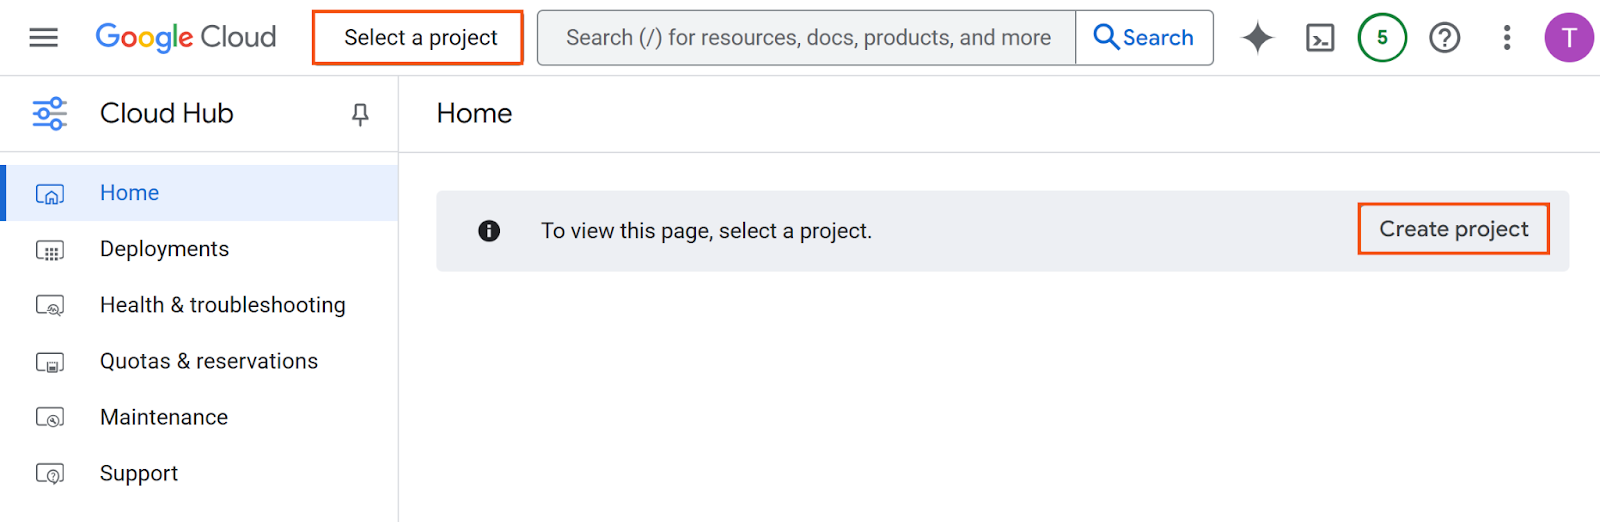This screenshot has height=522, width=1600.
Task: Activate Cloud Shell terminal icon
Action: (x=1320, y=38)
